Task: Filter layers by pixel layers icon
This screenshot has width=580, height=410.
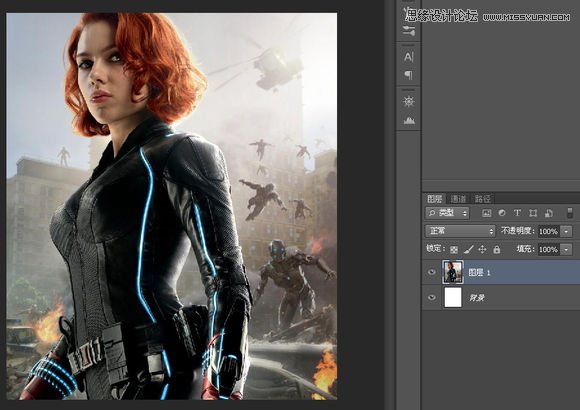Action: tap(487, 213)
